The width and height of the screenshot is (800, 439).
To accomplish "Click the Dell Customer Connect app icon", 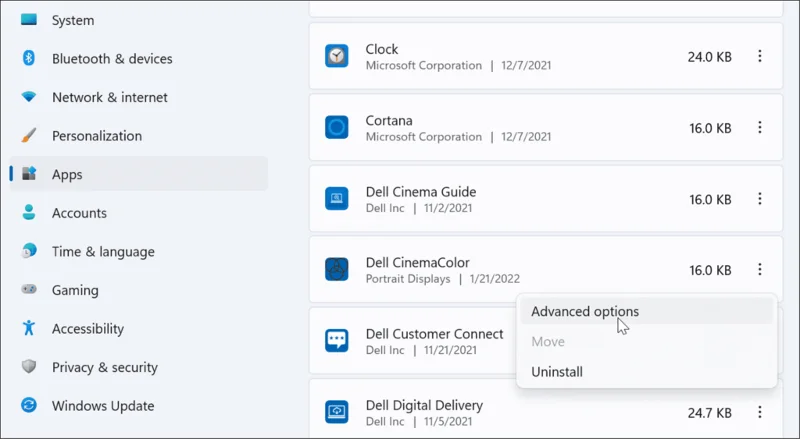I will [x=337, y=341].
